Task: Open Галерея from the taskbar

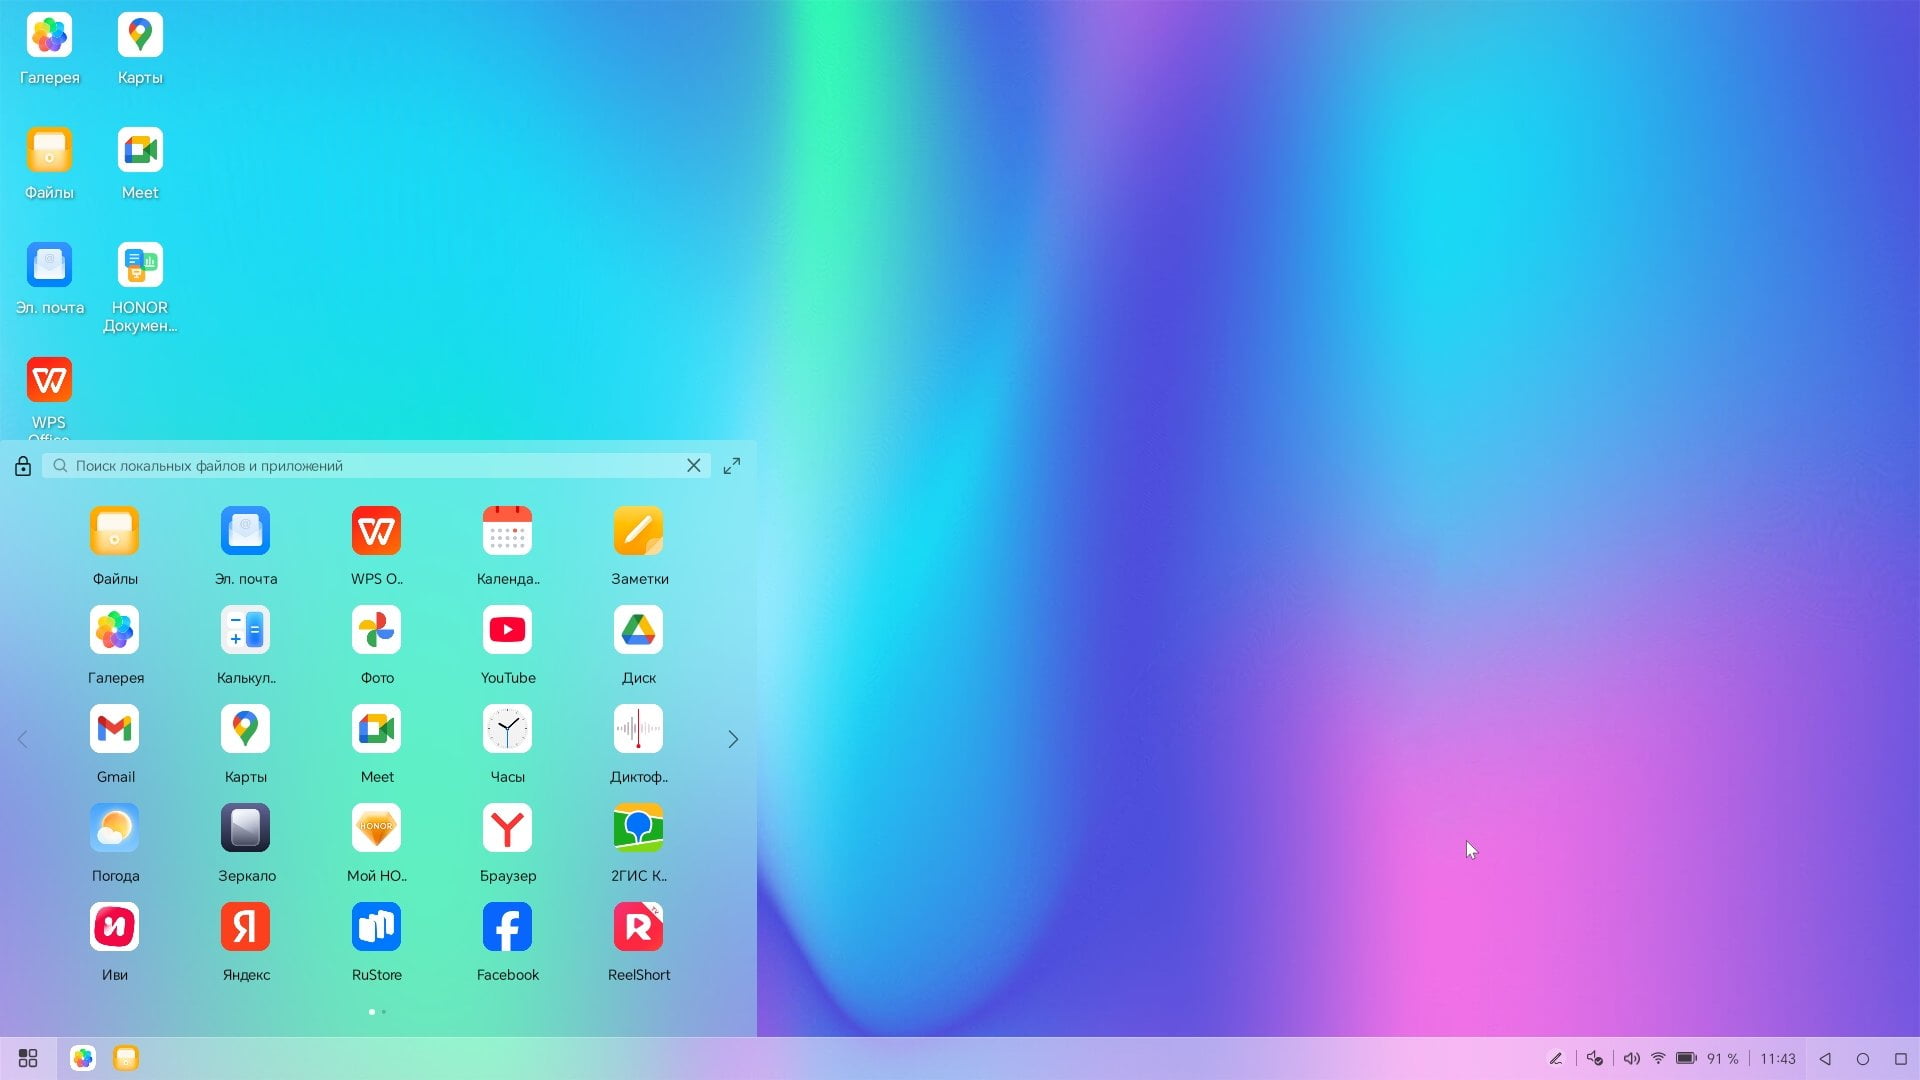Action: pyautogui.click(x=83, y=1058)
